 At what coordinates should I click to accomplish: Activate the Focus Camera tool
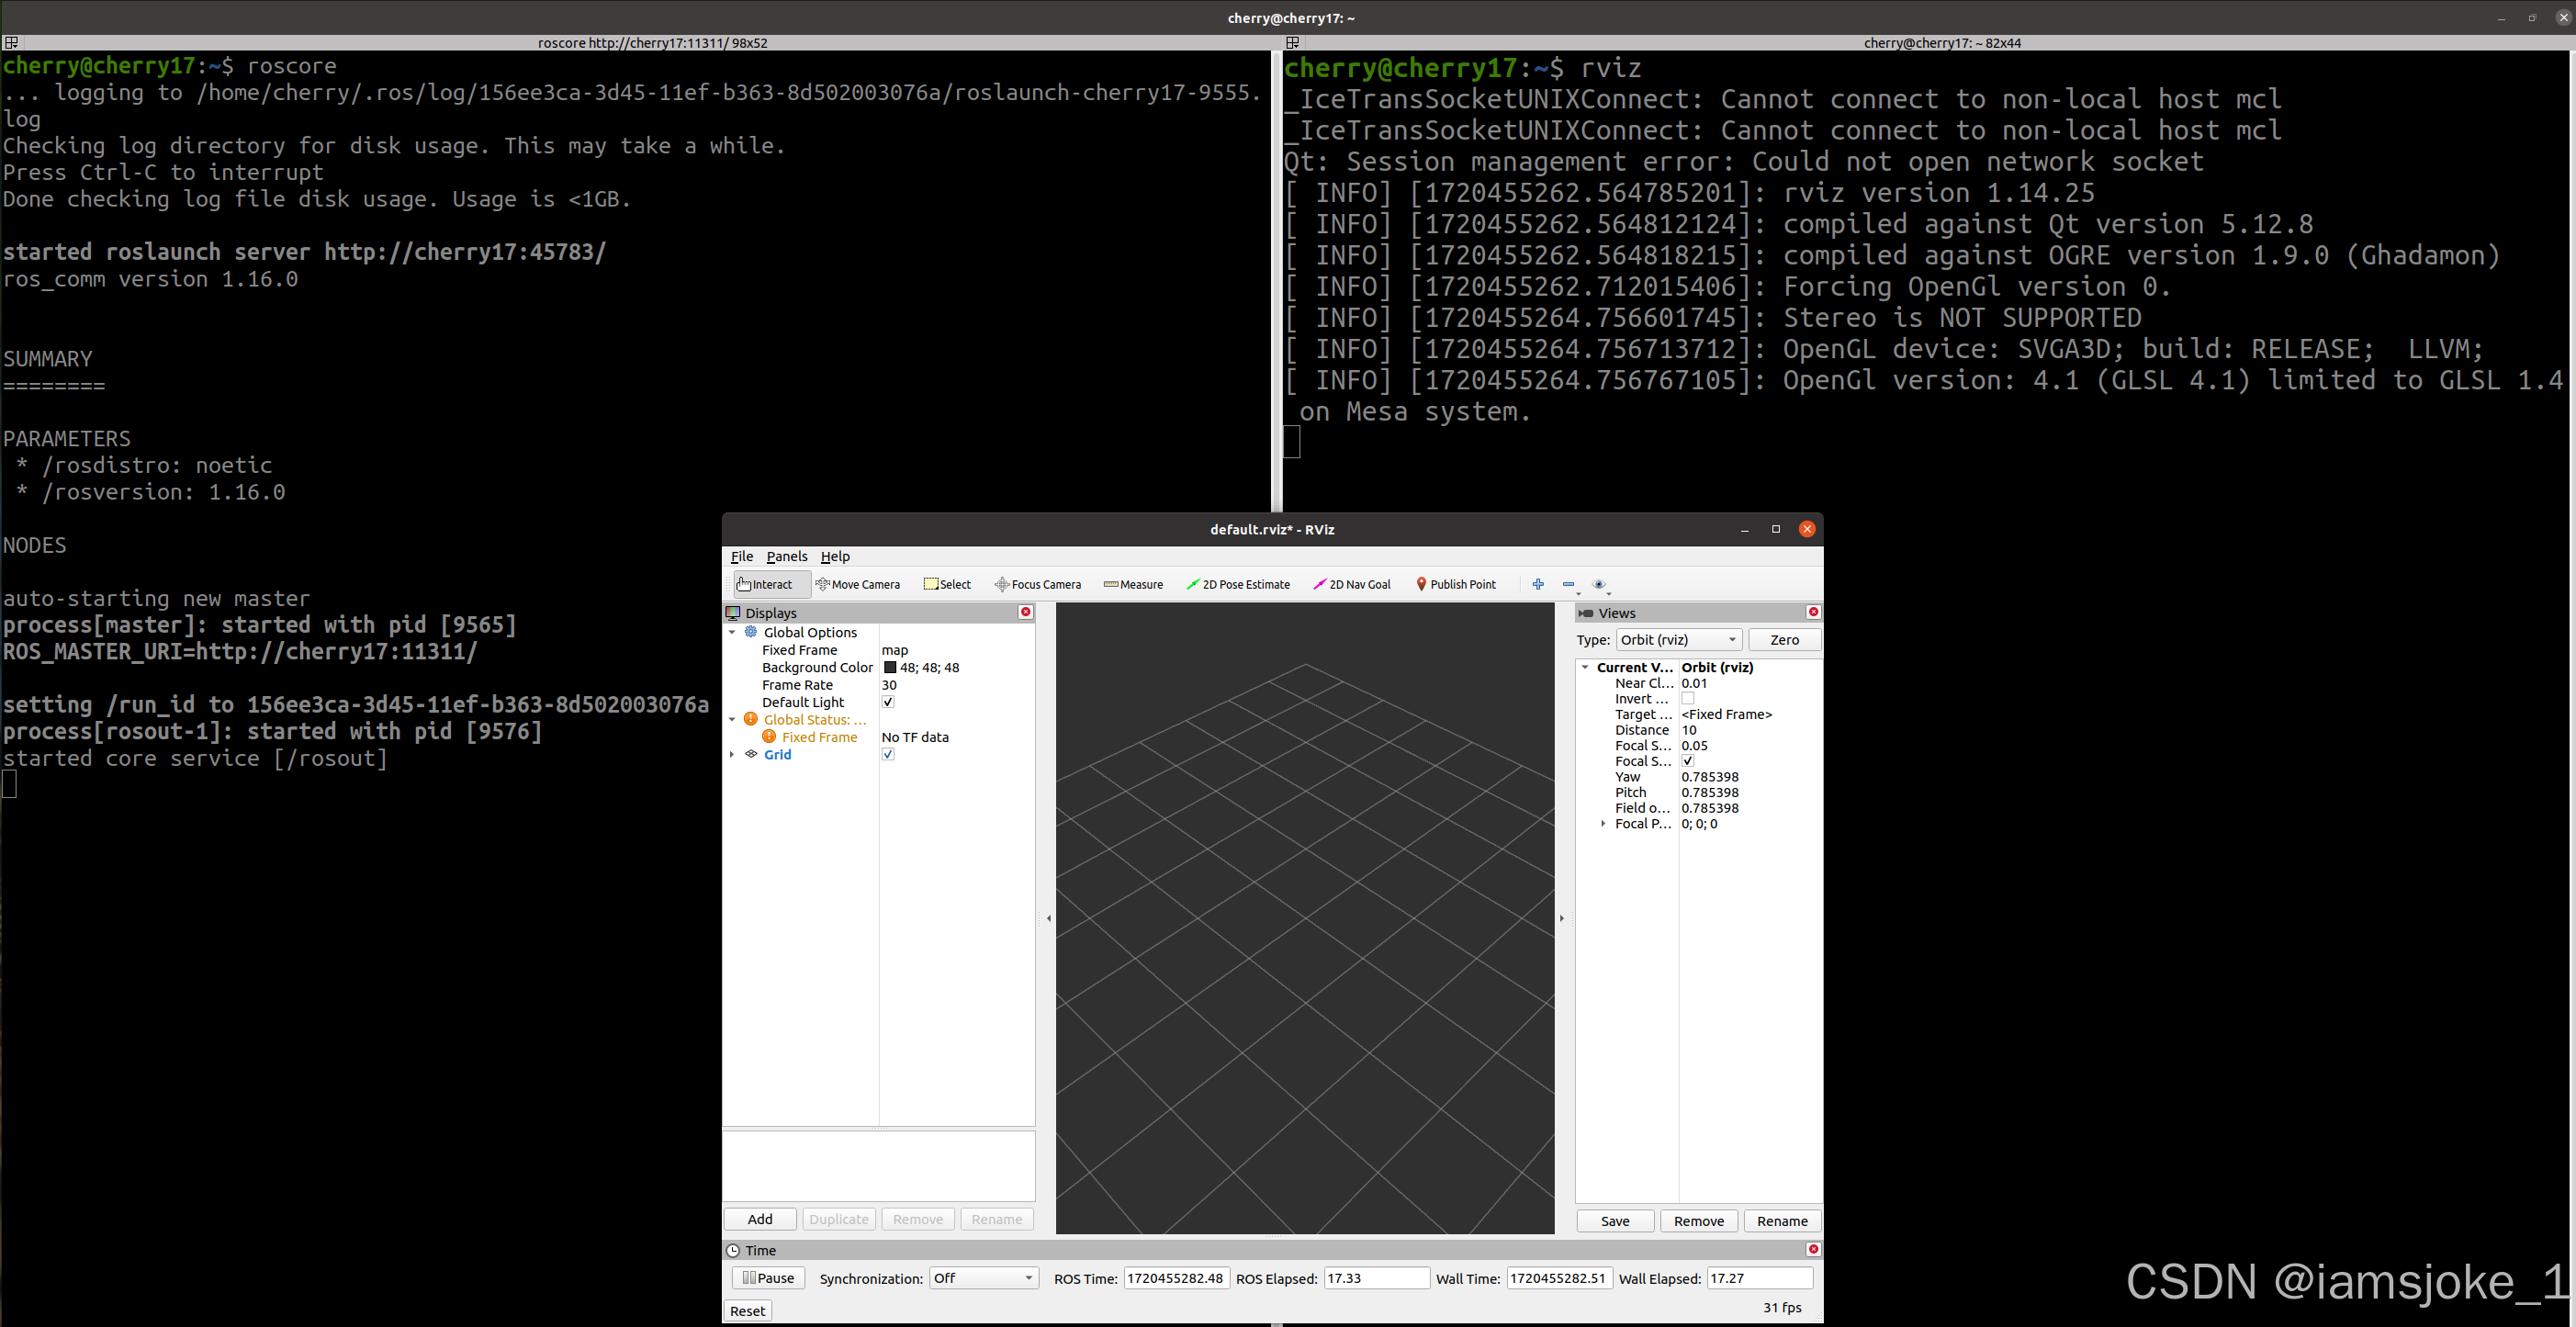1037,584
